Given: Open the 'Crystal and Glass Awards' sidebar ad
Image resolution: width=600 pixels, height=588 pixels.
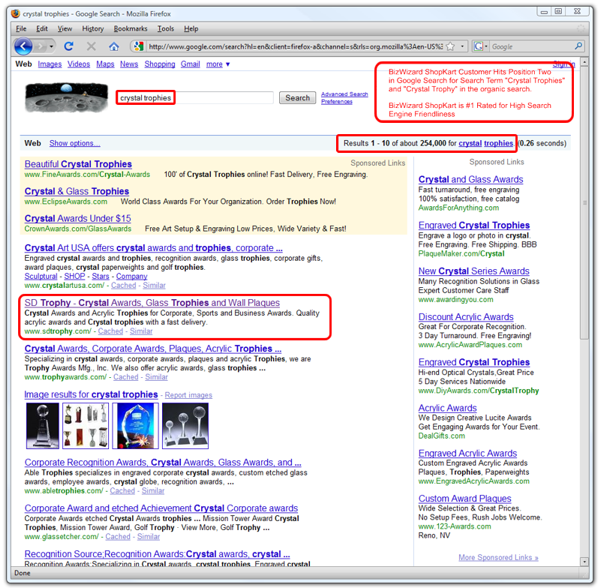Looking at the screenshot, I should pyautogui.click(x=471, y=179).
